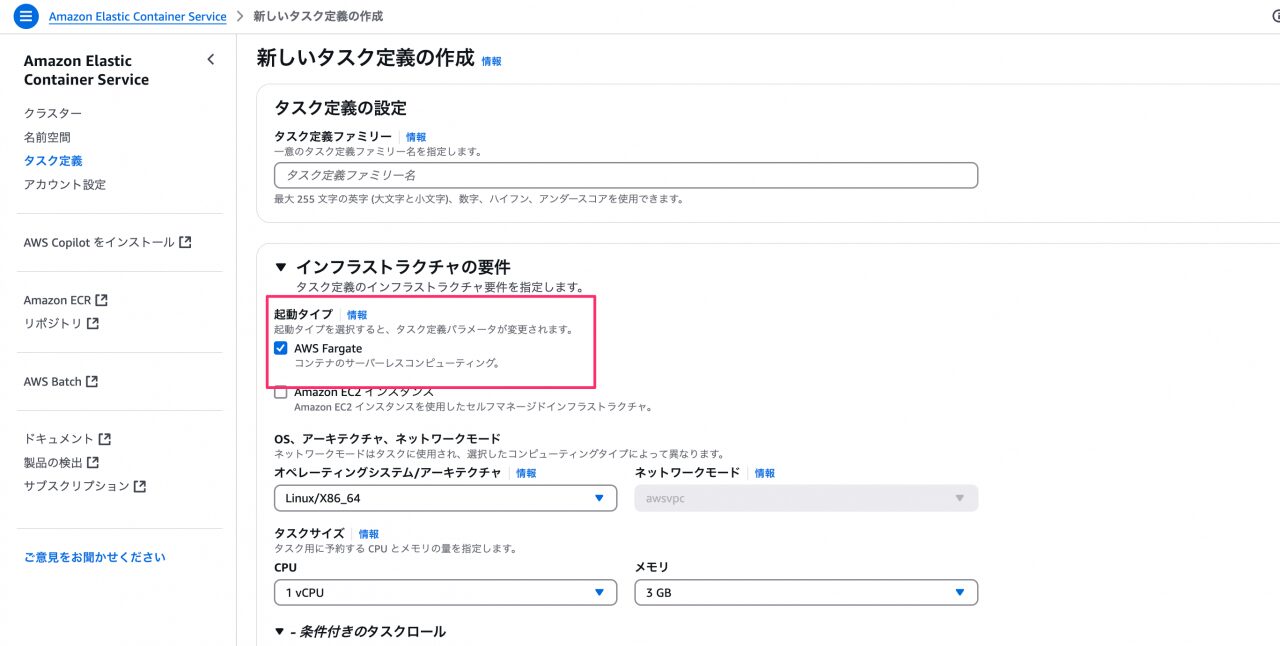Open the ドキュメント link

59,439
